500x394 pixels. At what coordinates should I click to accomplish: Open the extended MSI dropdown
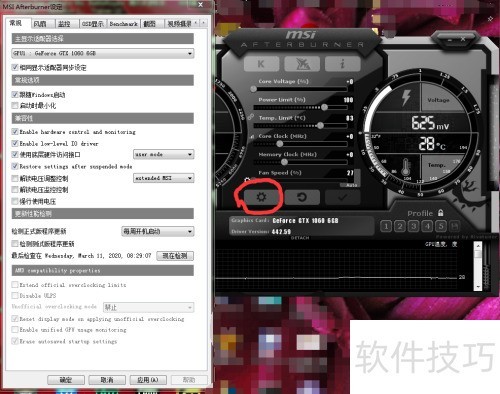(x=164, y=178)
